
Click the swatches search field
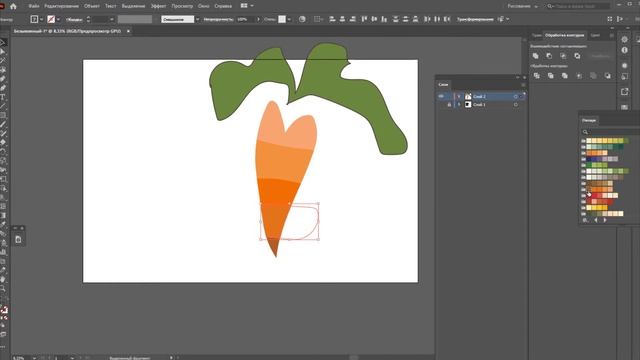tap(612, 132)
